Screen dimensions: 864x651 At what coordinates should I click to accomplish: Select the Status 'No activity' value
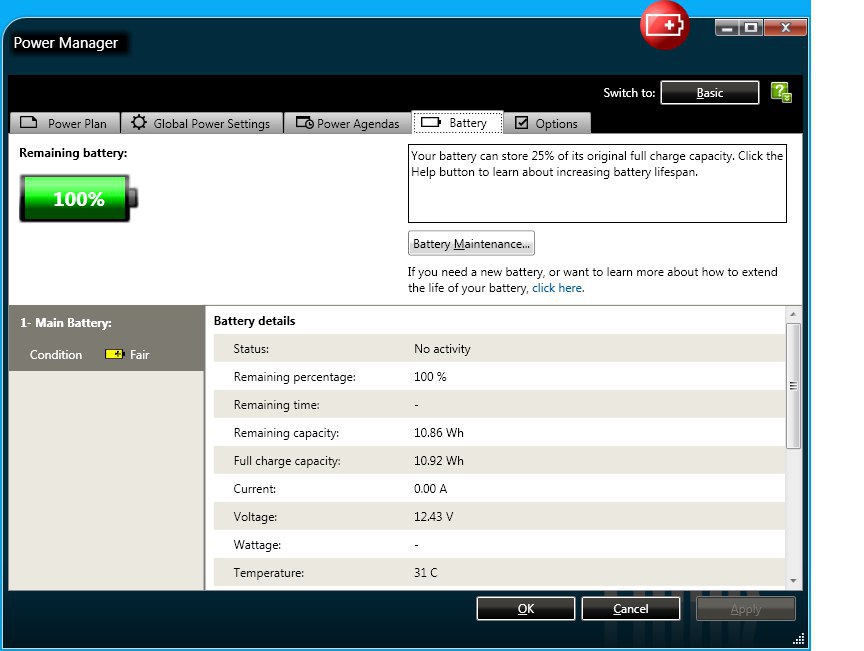tap(442, 348)
